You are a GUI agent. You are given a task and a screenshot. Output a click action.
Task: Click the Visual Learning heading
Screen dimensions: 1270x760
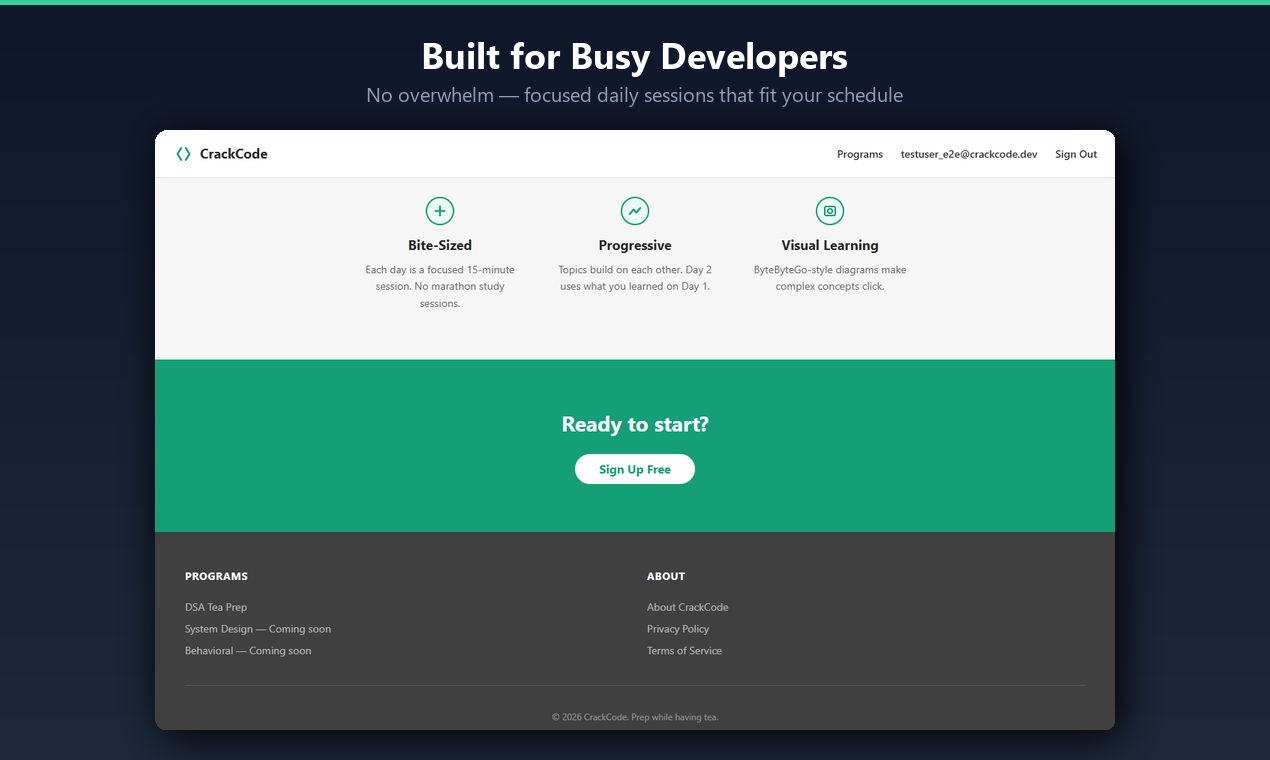pyautogui.click(x=830, y=245)
